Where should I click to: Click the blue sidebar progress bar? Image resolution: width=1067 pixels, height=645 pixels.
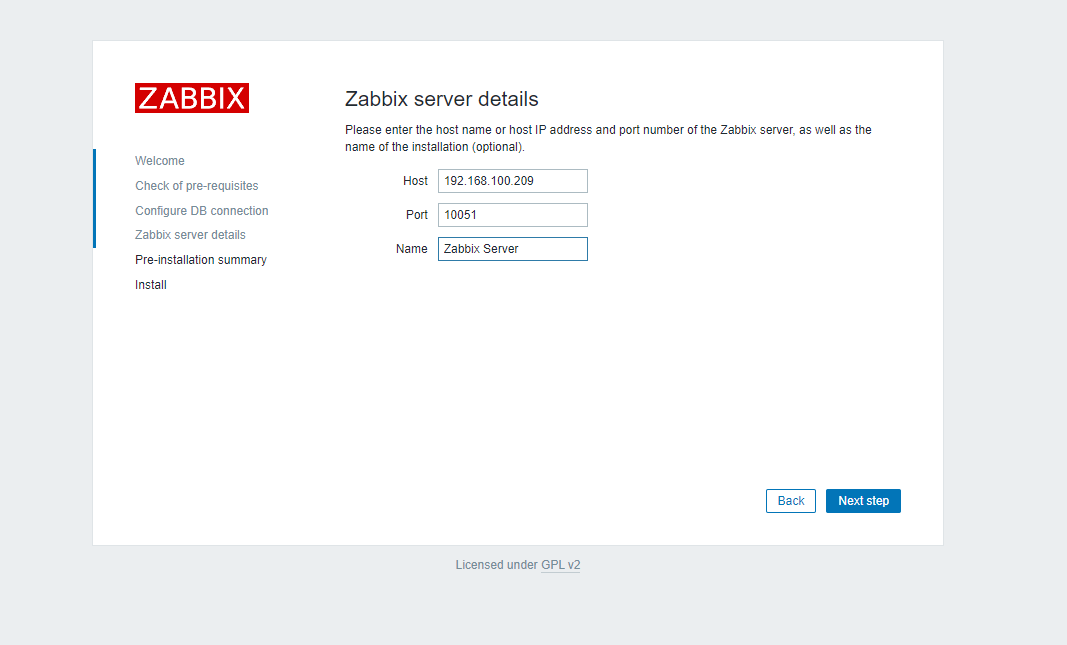(x=94, y=198)
